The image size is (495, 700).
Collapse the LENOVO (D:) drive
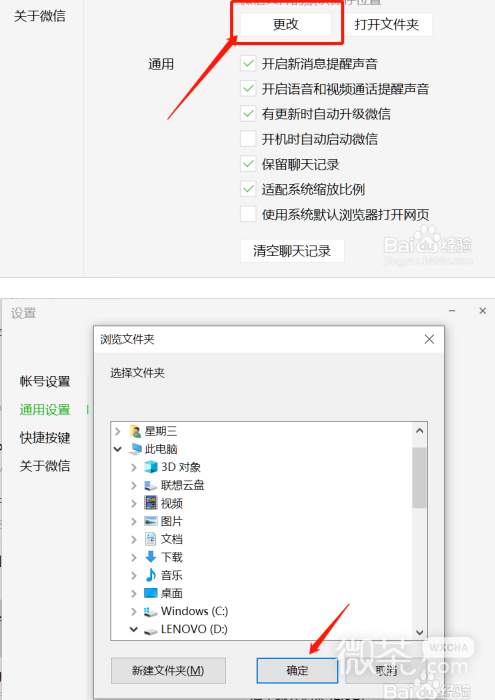(x=133, y=629)
